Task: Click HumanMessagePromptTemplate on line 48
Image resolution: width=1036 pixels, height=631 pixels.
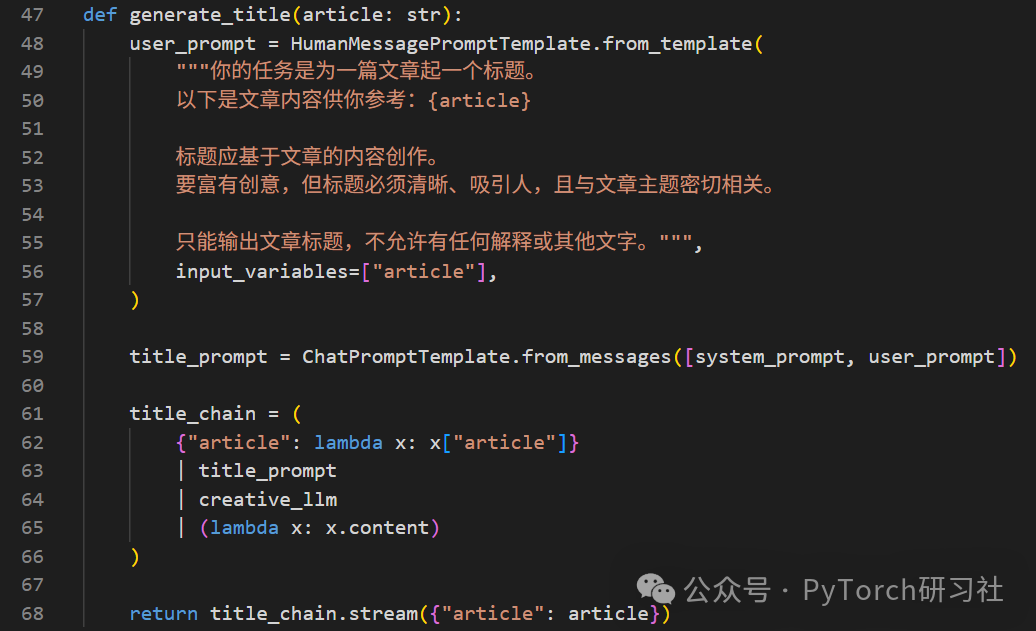Action: tap(441, 44)
